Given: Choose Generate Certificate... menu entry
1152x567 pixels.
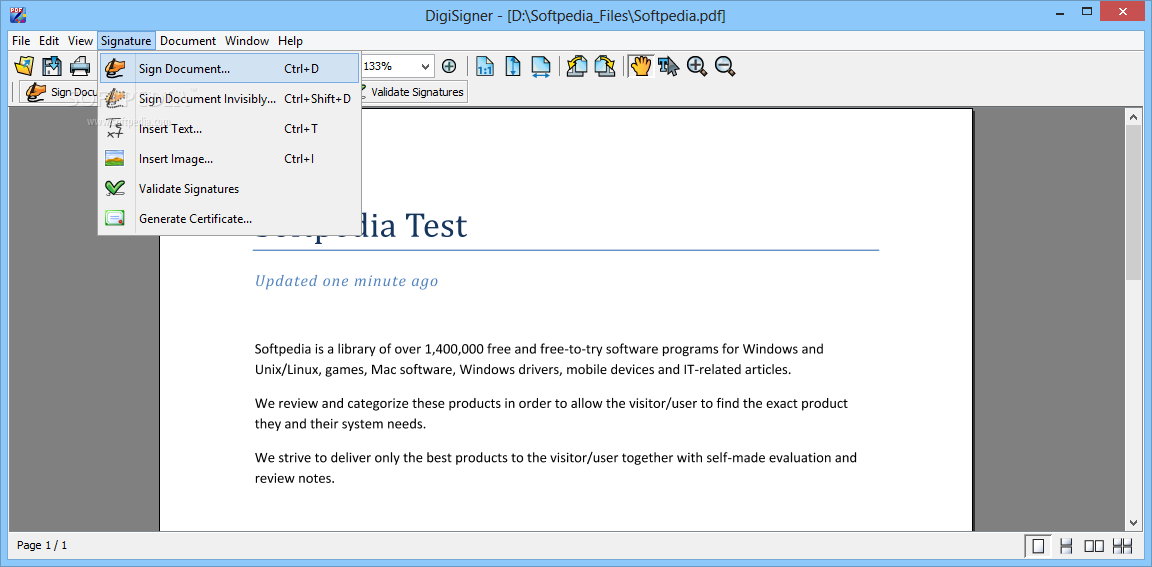Looking at the screenshot, I should 229,218.
